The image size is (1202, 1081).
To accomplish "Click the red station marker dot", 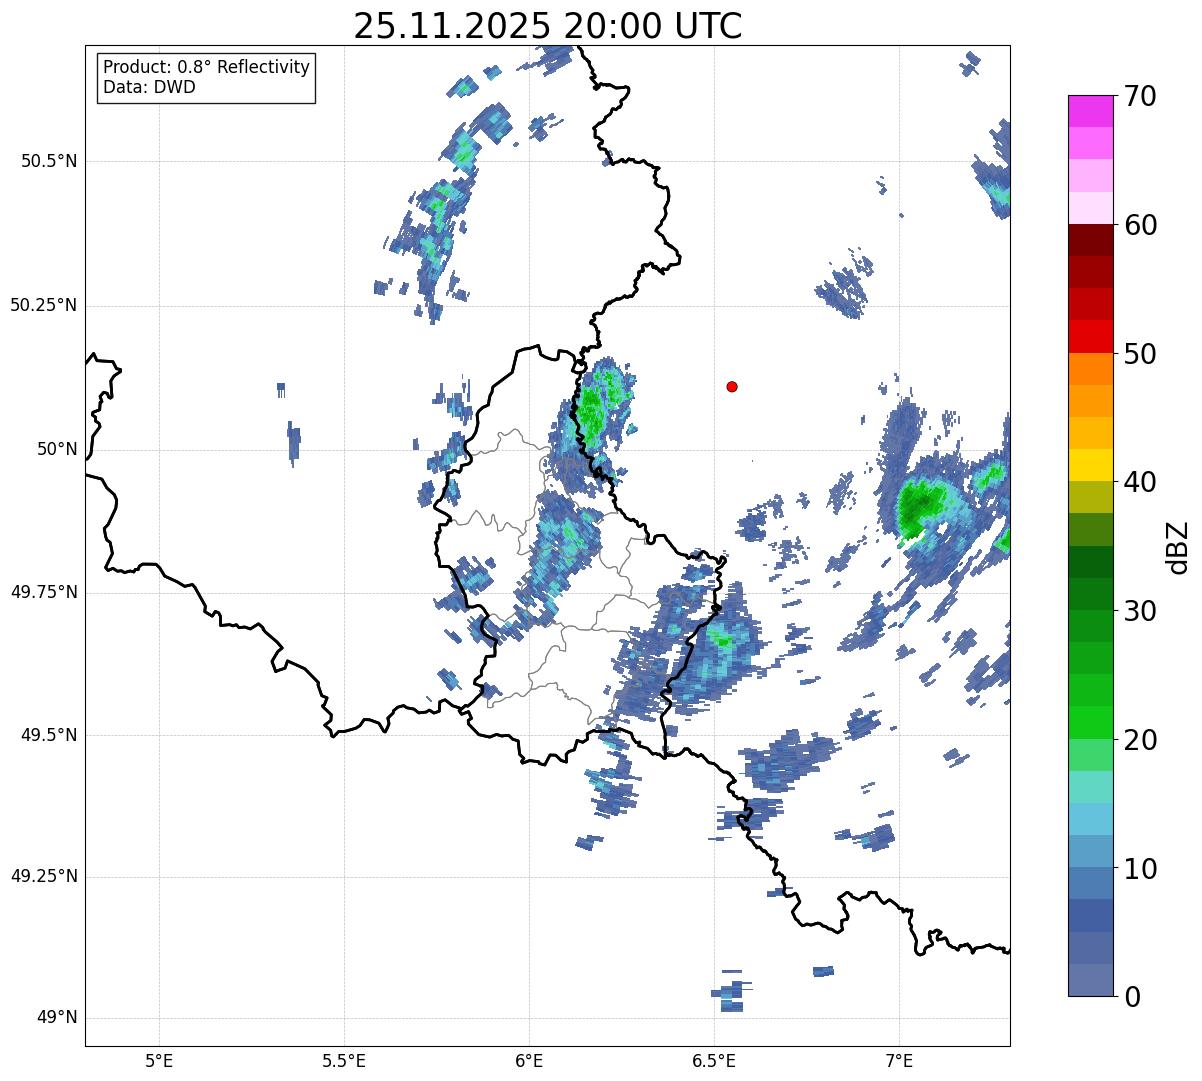I will tap(732, 386).
